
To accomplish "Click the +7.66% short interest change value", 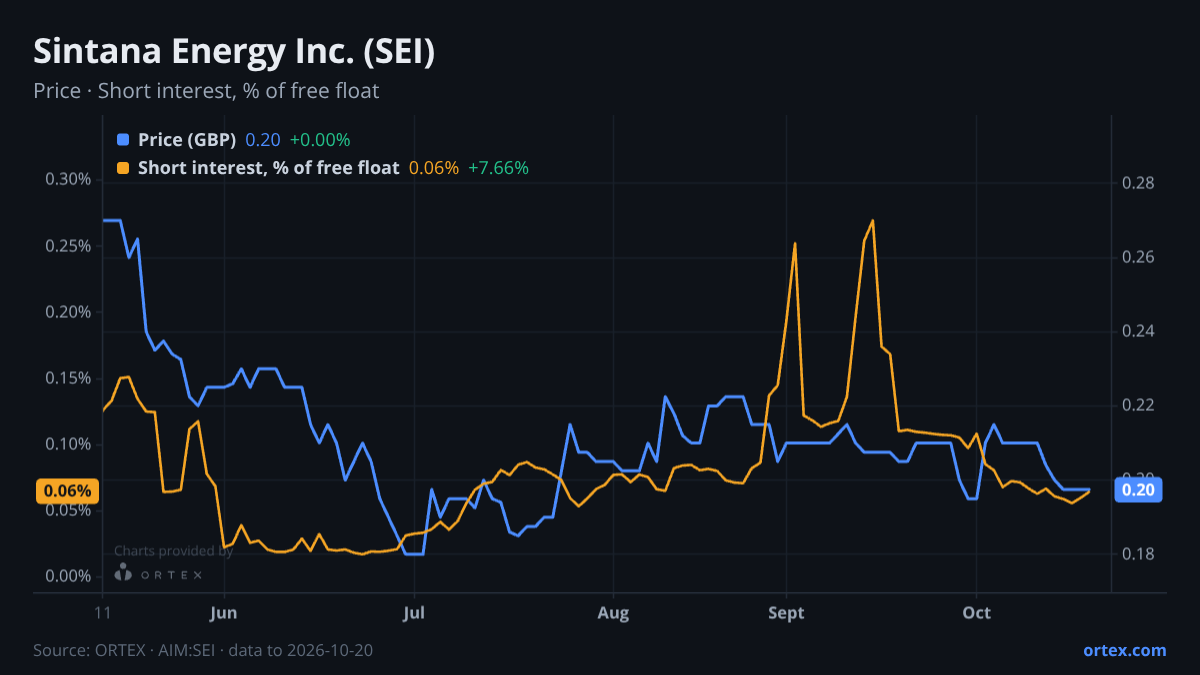I will point(498,168).
